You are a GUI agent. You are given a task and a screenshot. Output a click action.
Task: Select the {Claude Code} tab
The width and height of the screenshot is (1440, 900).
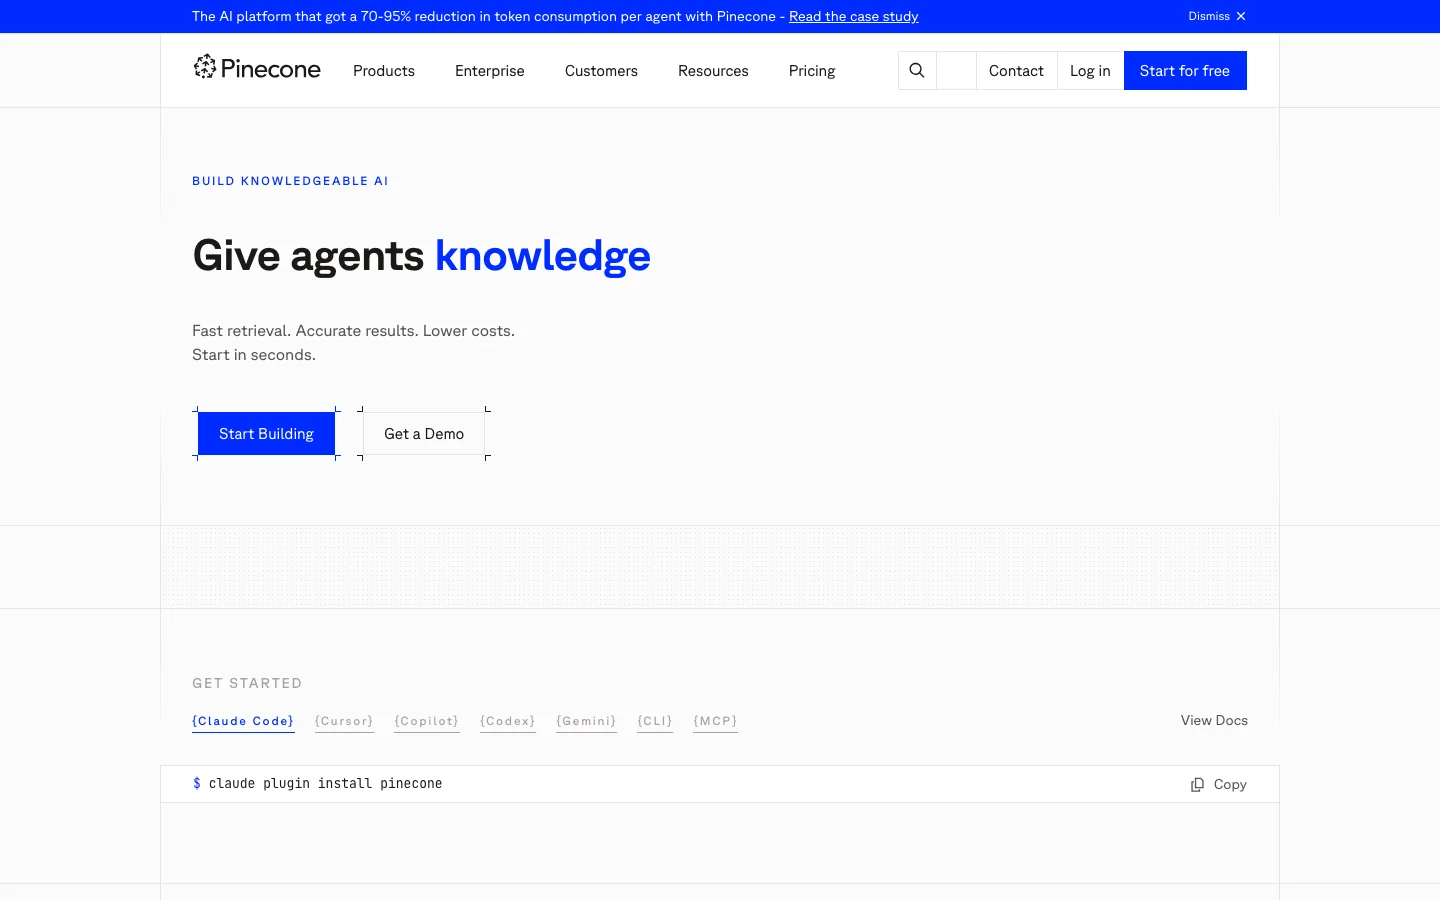coord(243,721)
